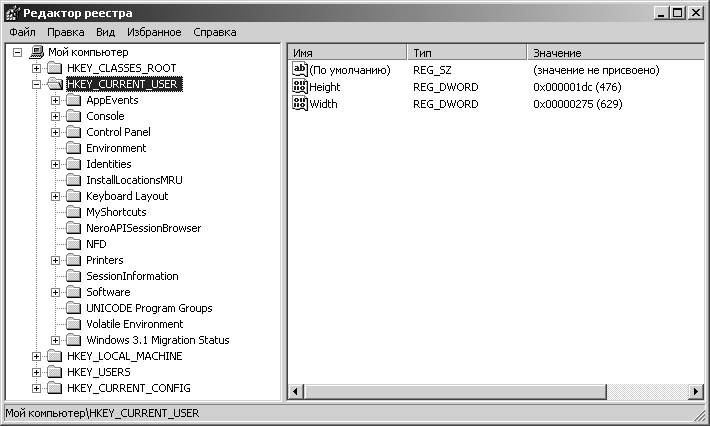This screenshot has height=426, width=710.
Task: Click the Width DWORD value icon
Action: pyautogui.click(x=299, y=103)
